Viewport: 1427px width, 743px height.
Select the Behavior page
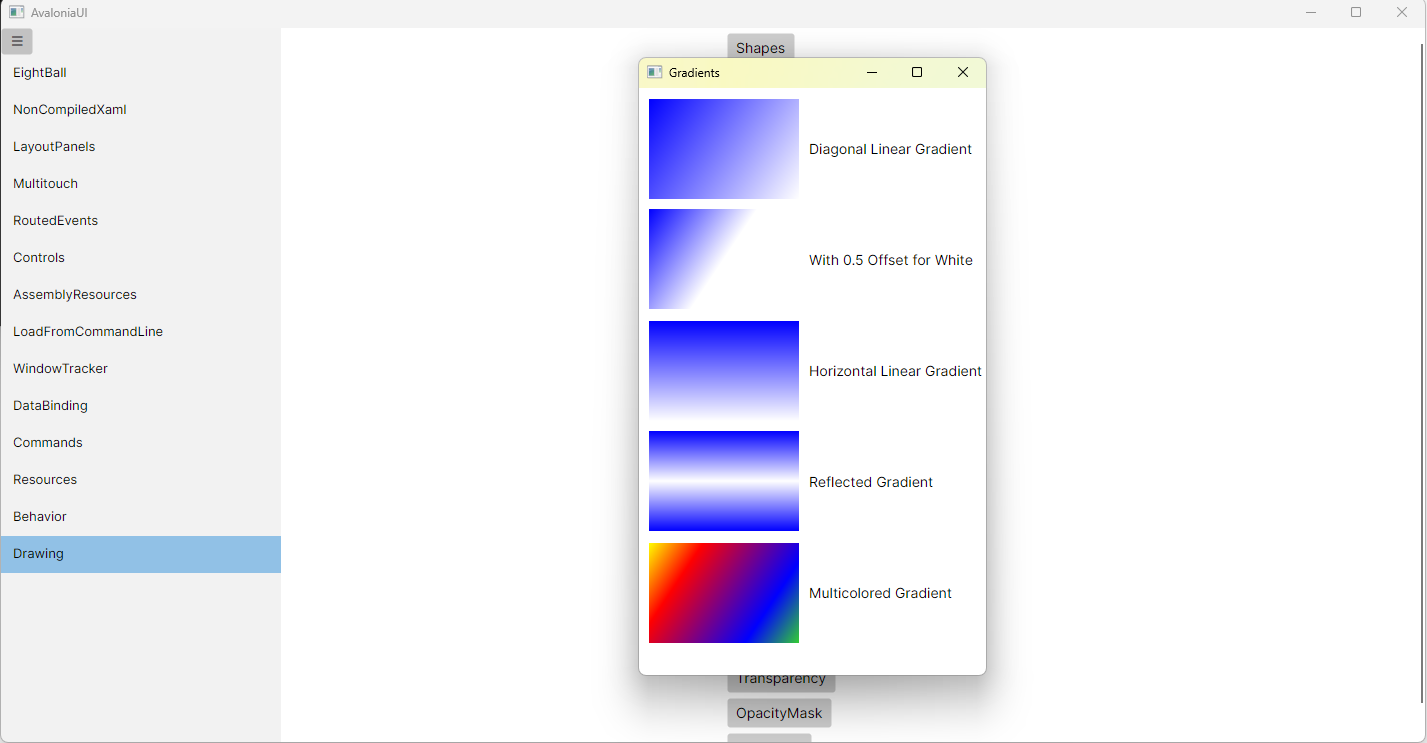pyautogui.click(x=141, y=517)
